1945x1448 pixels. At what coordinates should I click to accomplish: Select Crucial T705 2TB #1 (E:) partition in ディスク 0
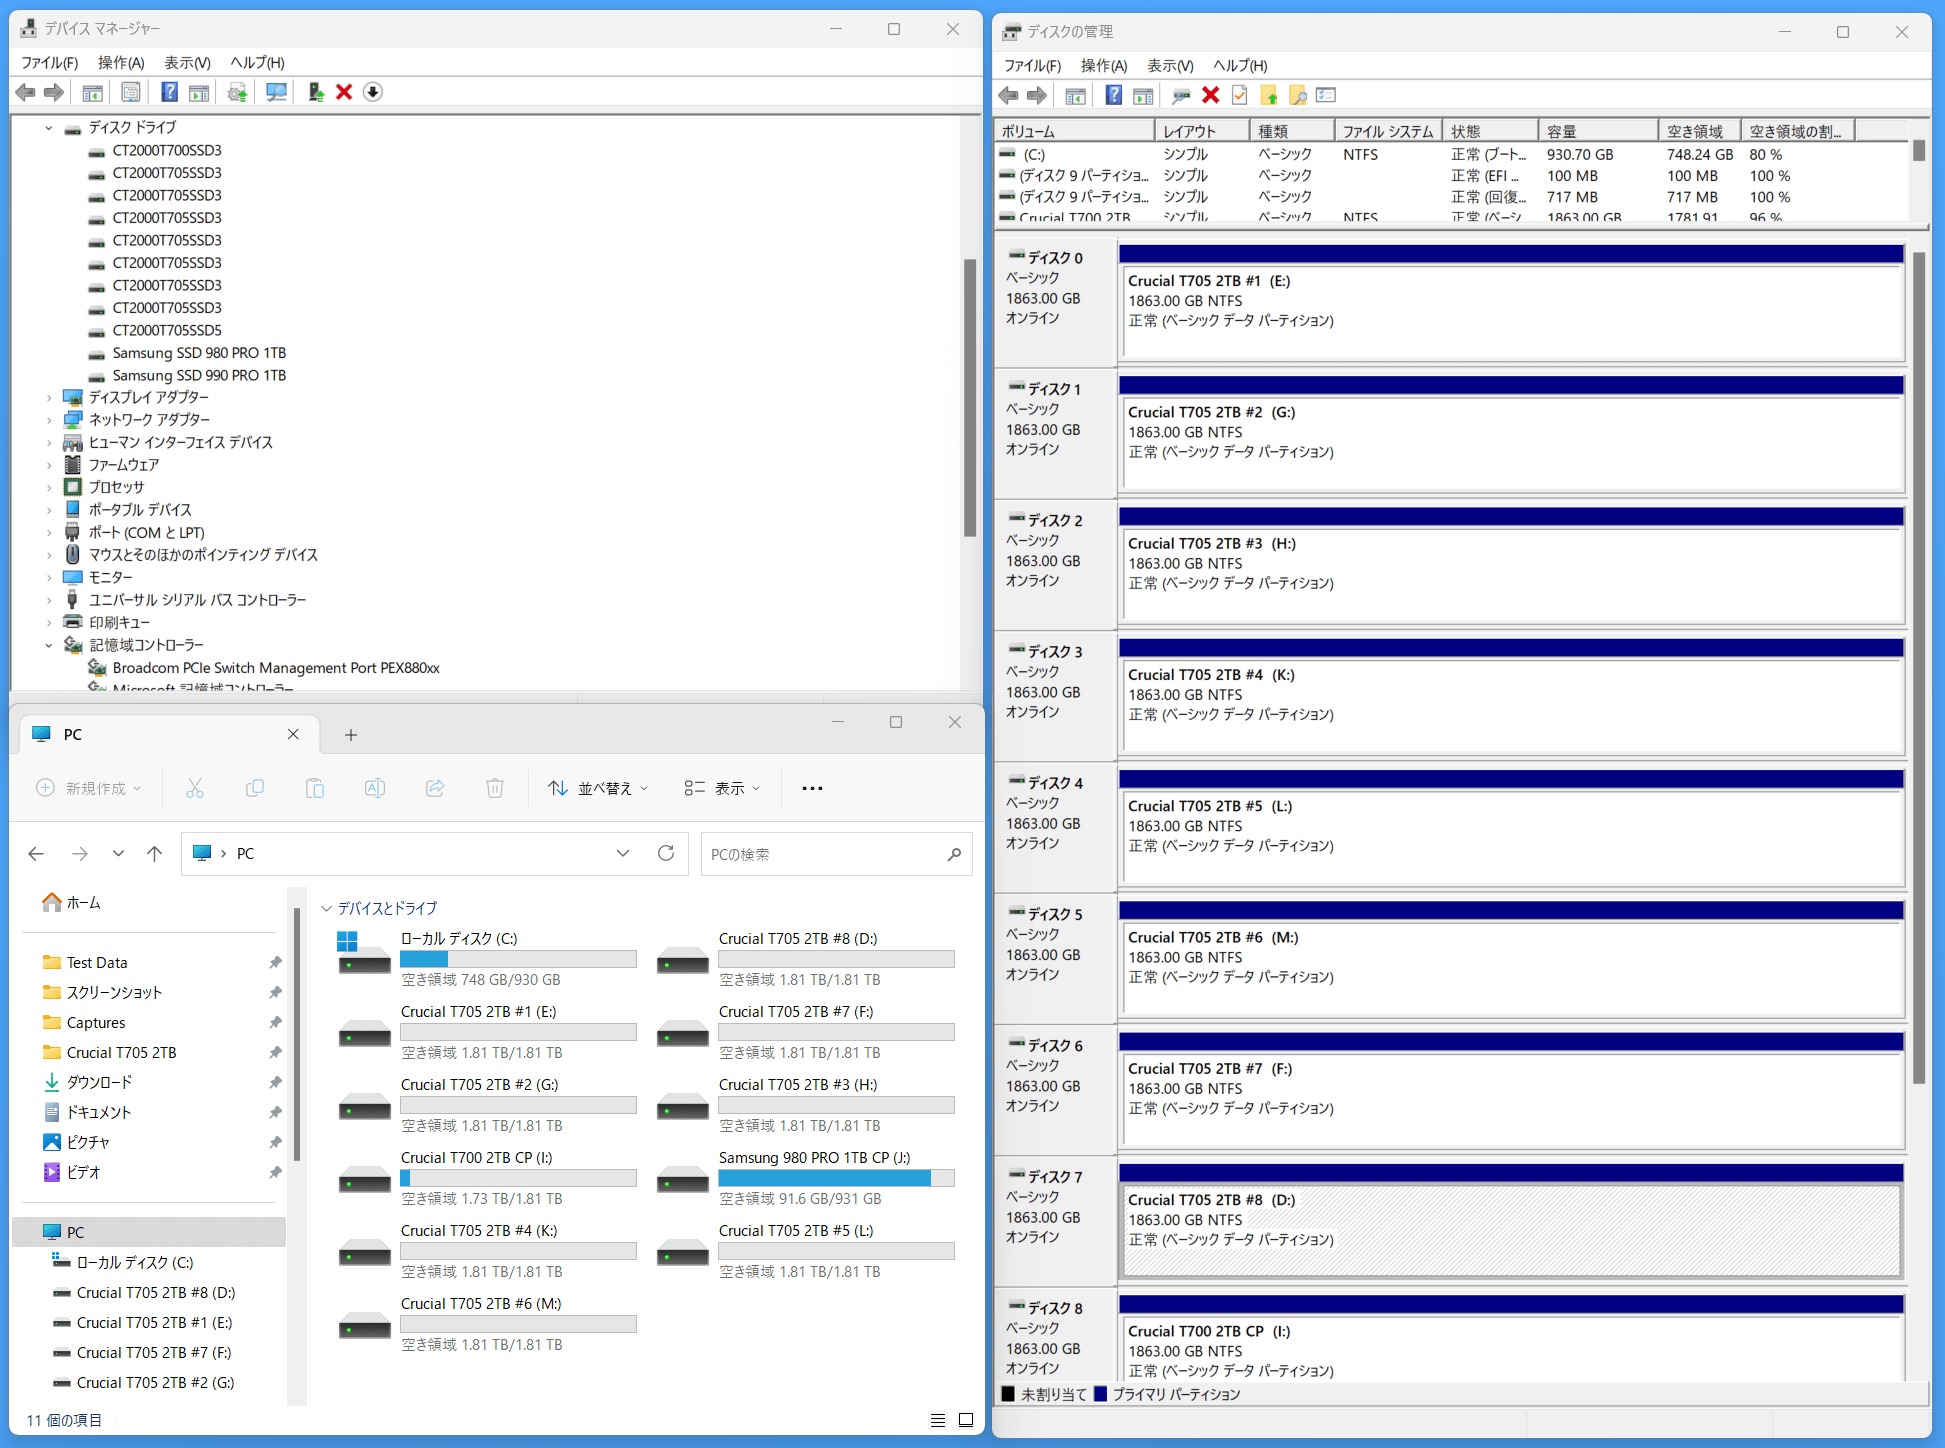click(1511, 311)
